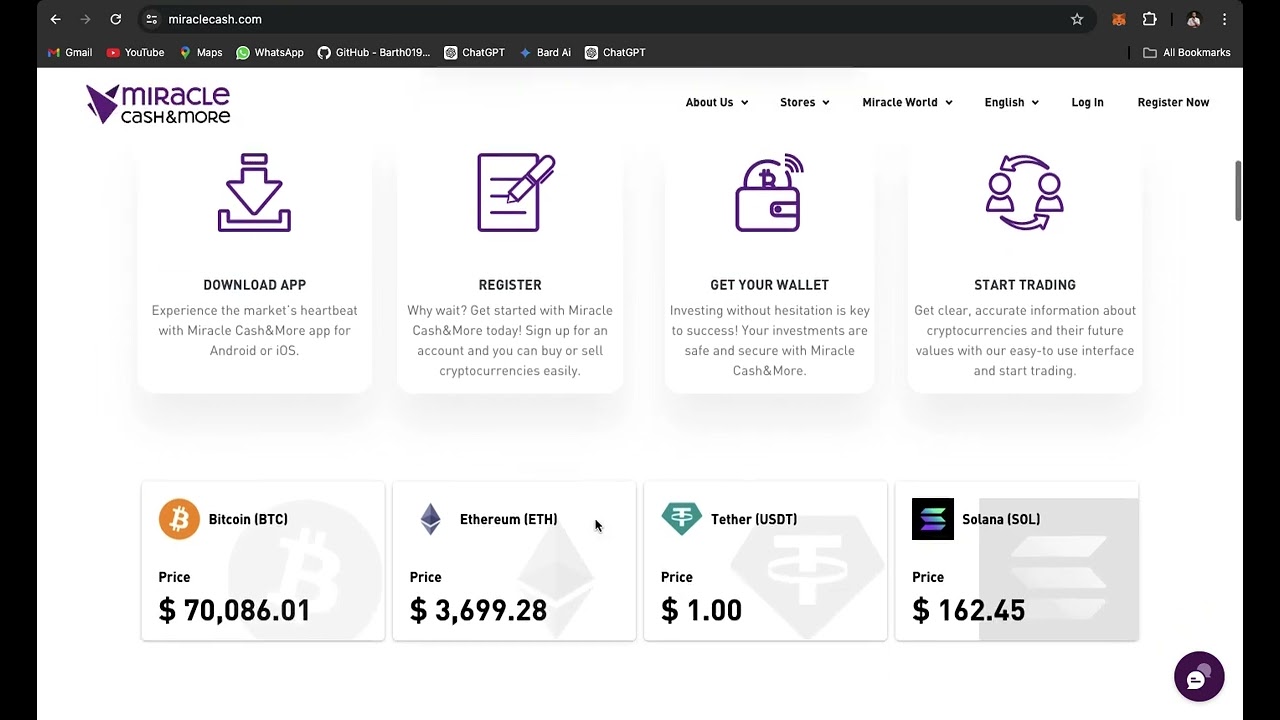The width and height of the screenshot is (1280, 720).
Task: Click the Bitcoin wallet icon
Action: [769, 193]
